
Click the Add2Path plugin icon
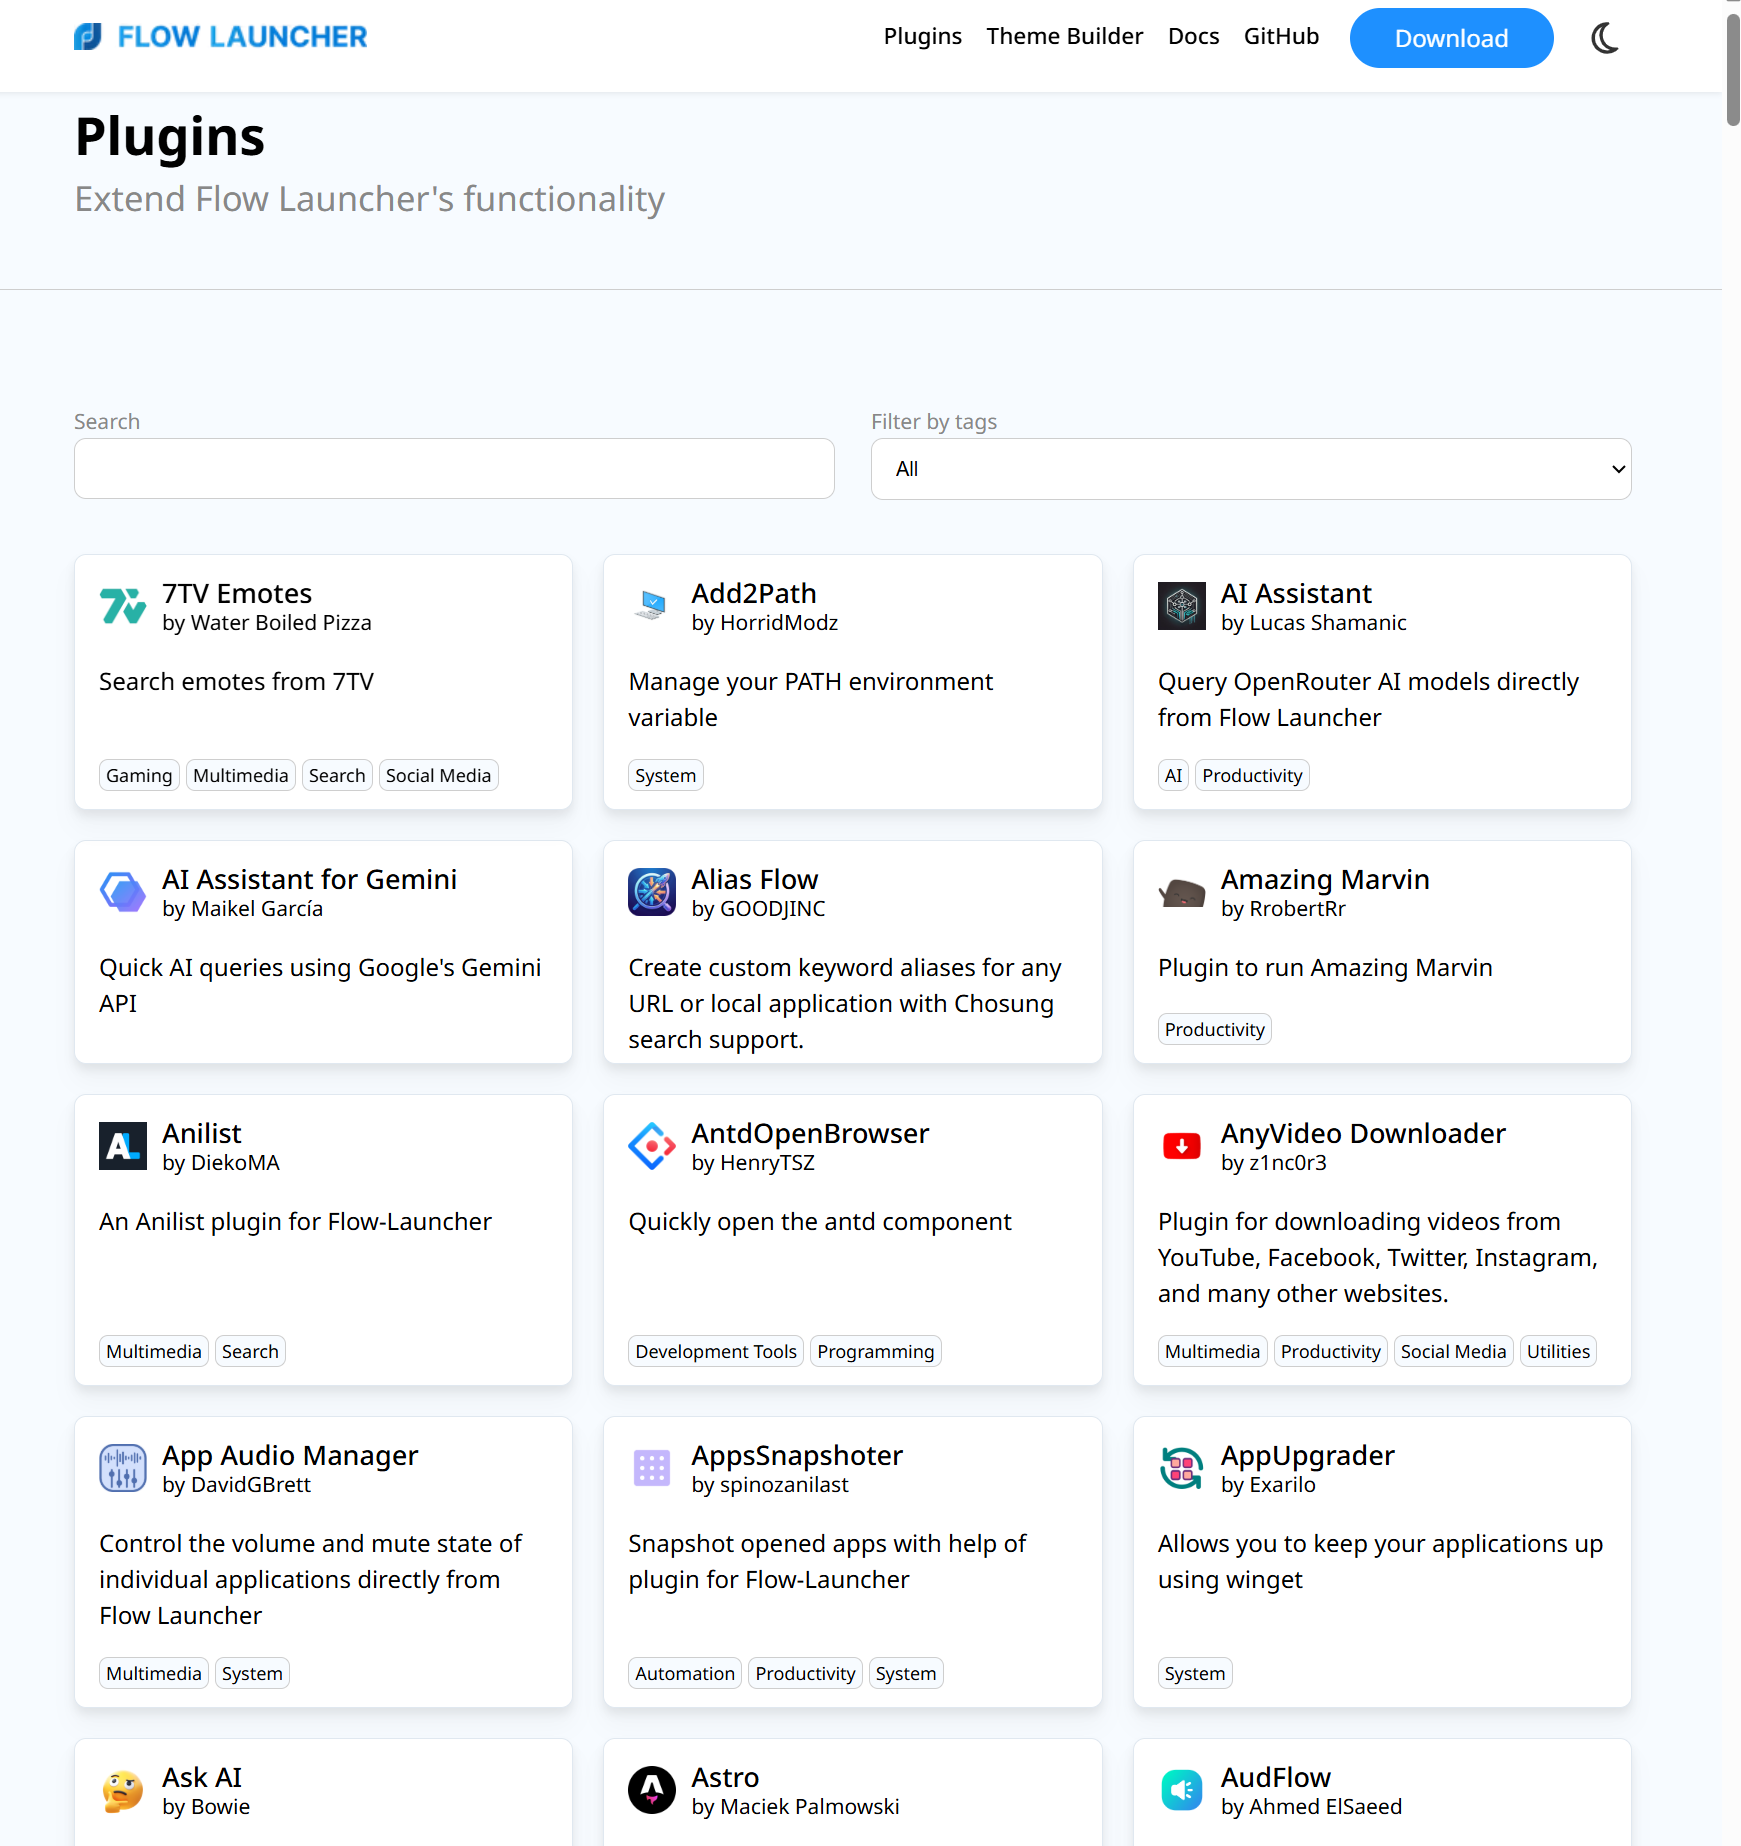(652, 606)
